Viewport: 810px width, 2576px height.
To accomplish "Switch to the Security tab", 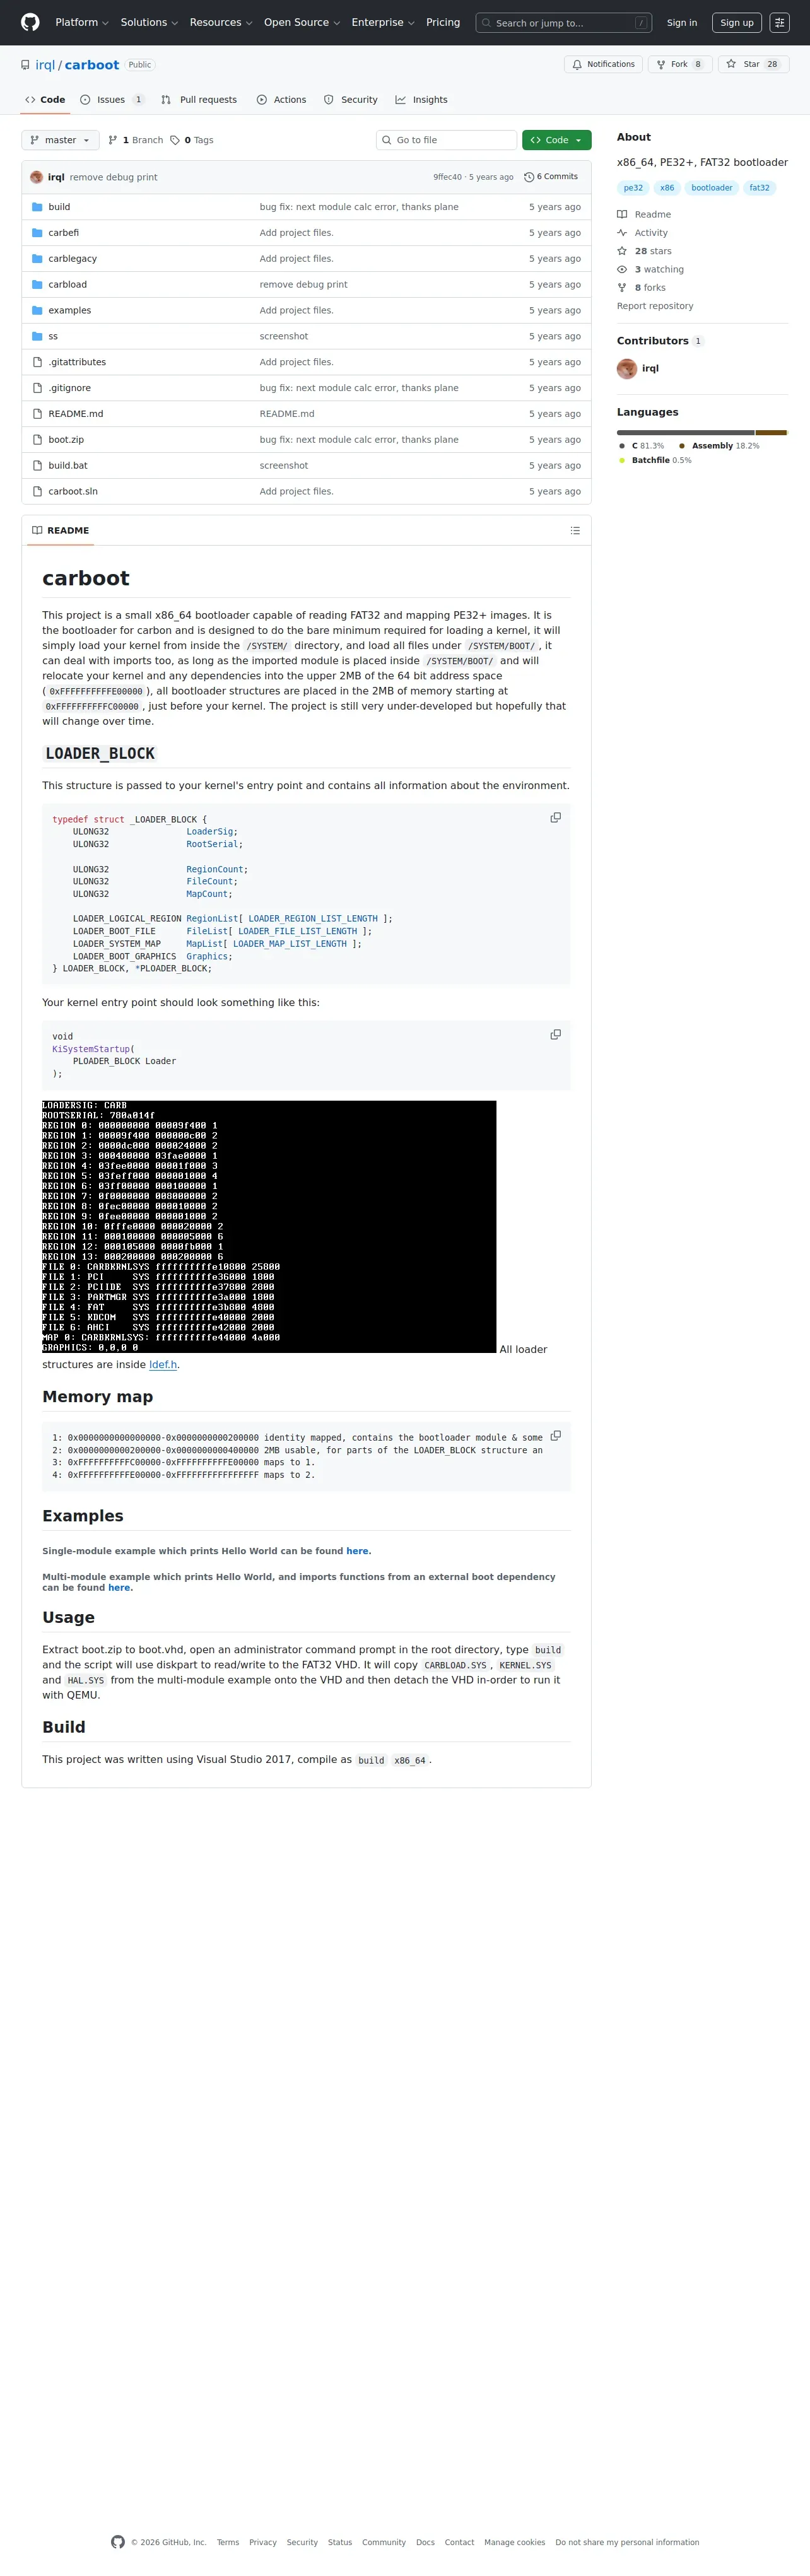I will pos(350,100).
